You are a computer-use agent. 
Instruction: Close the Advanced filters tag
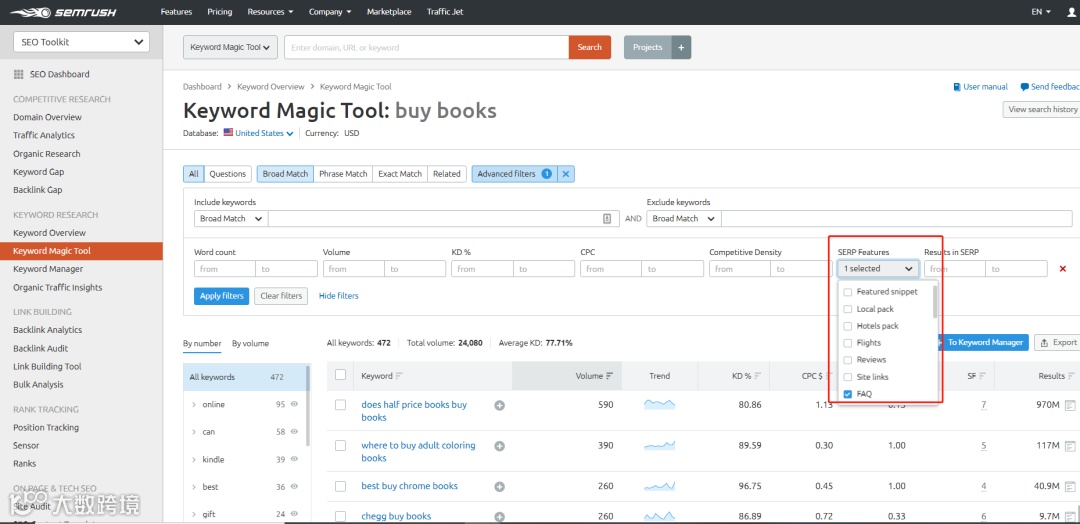pyautogui.click(x=565, y=174)
